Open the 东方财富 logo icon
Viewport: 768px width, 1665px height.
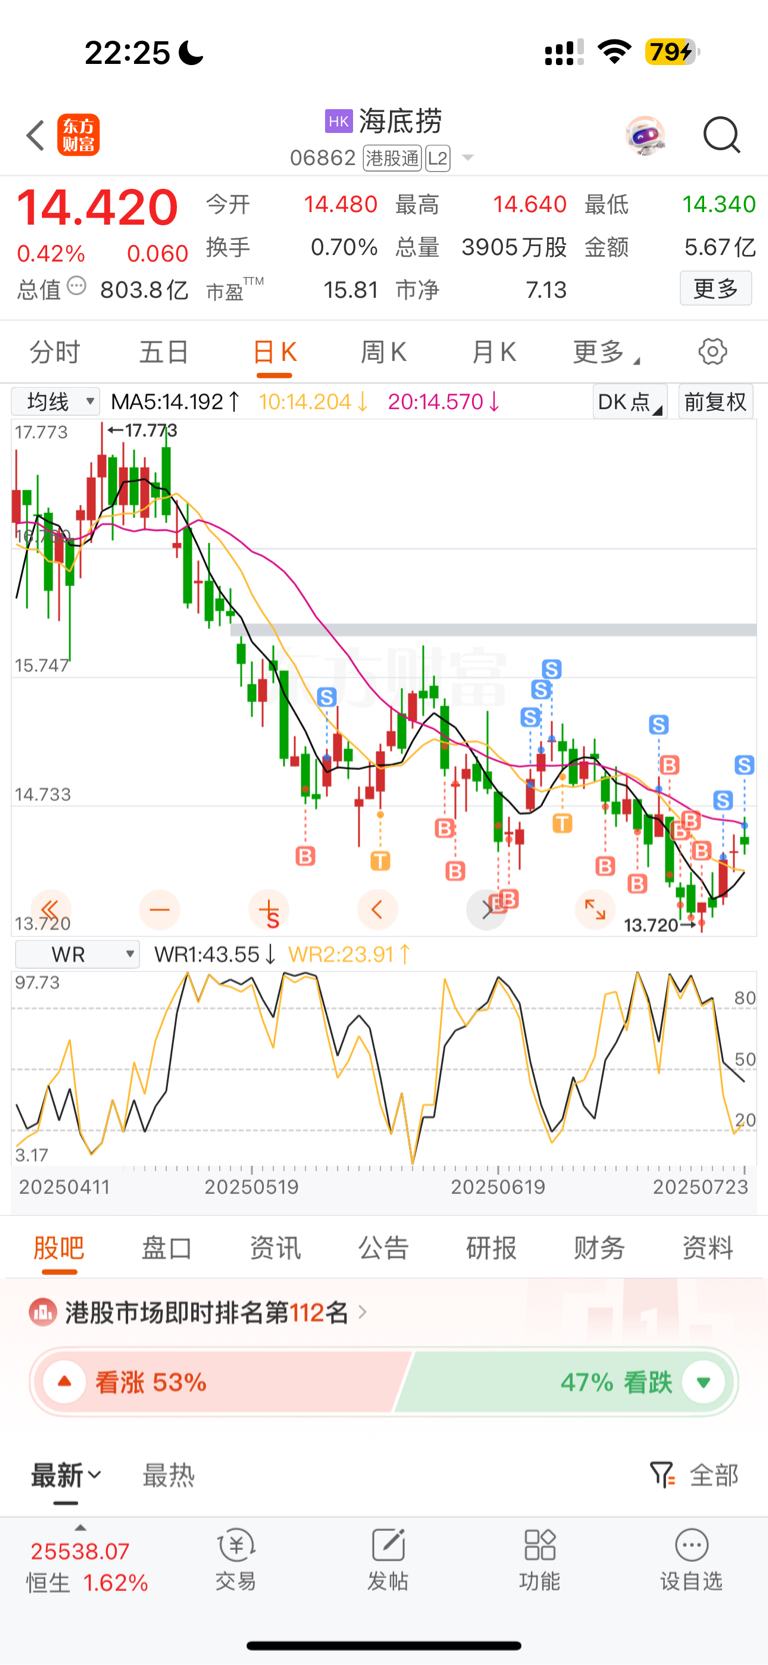point(79,135)
